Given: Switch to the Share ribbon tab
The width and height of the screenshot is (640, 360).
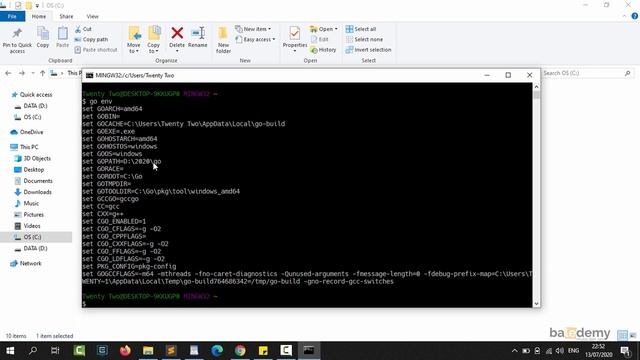Looking at the screenshot, I should click(66, 16).
